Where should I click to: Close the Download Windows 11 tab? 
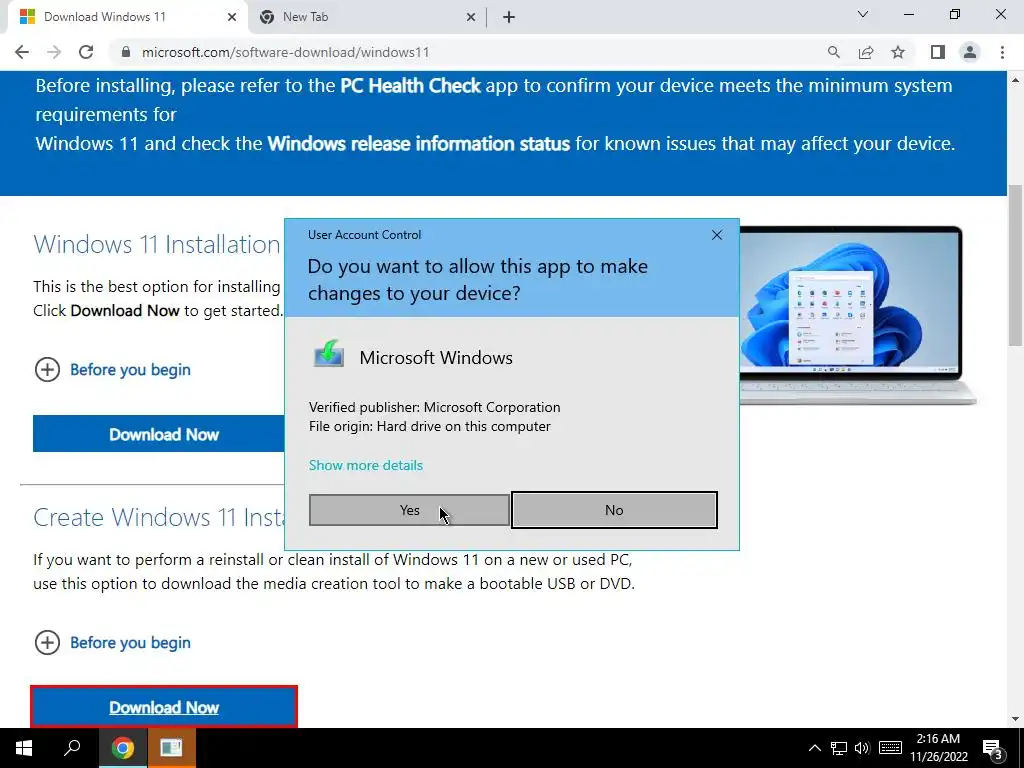tap(232, 17)
